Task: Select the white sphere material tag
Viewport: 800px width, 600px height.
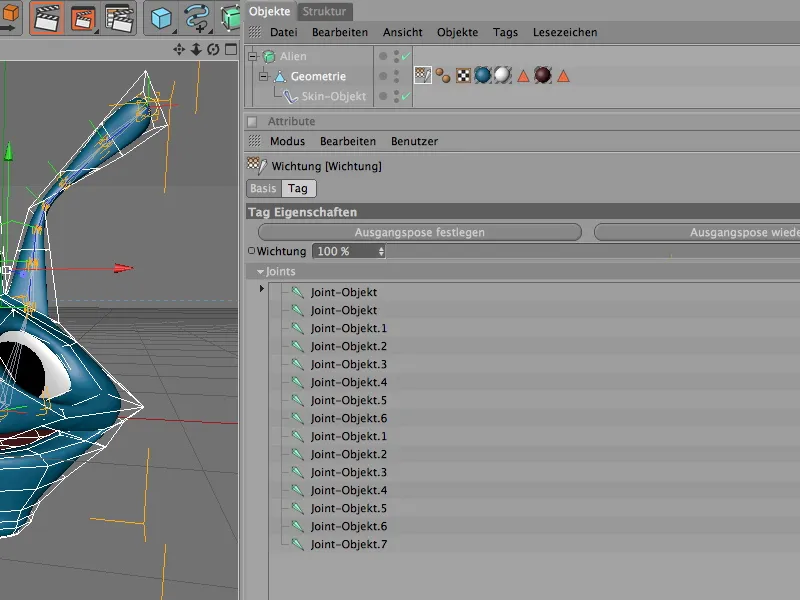Action: pos(503,76)
